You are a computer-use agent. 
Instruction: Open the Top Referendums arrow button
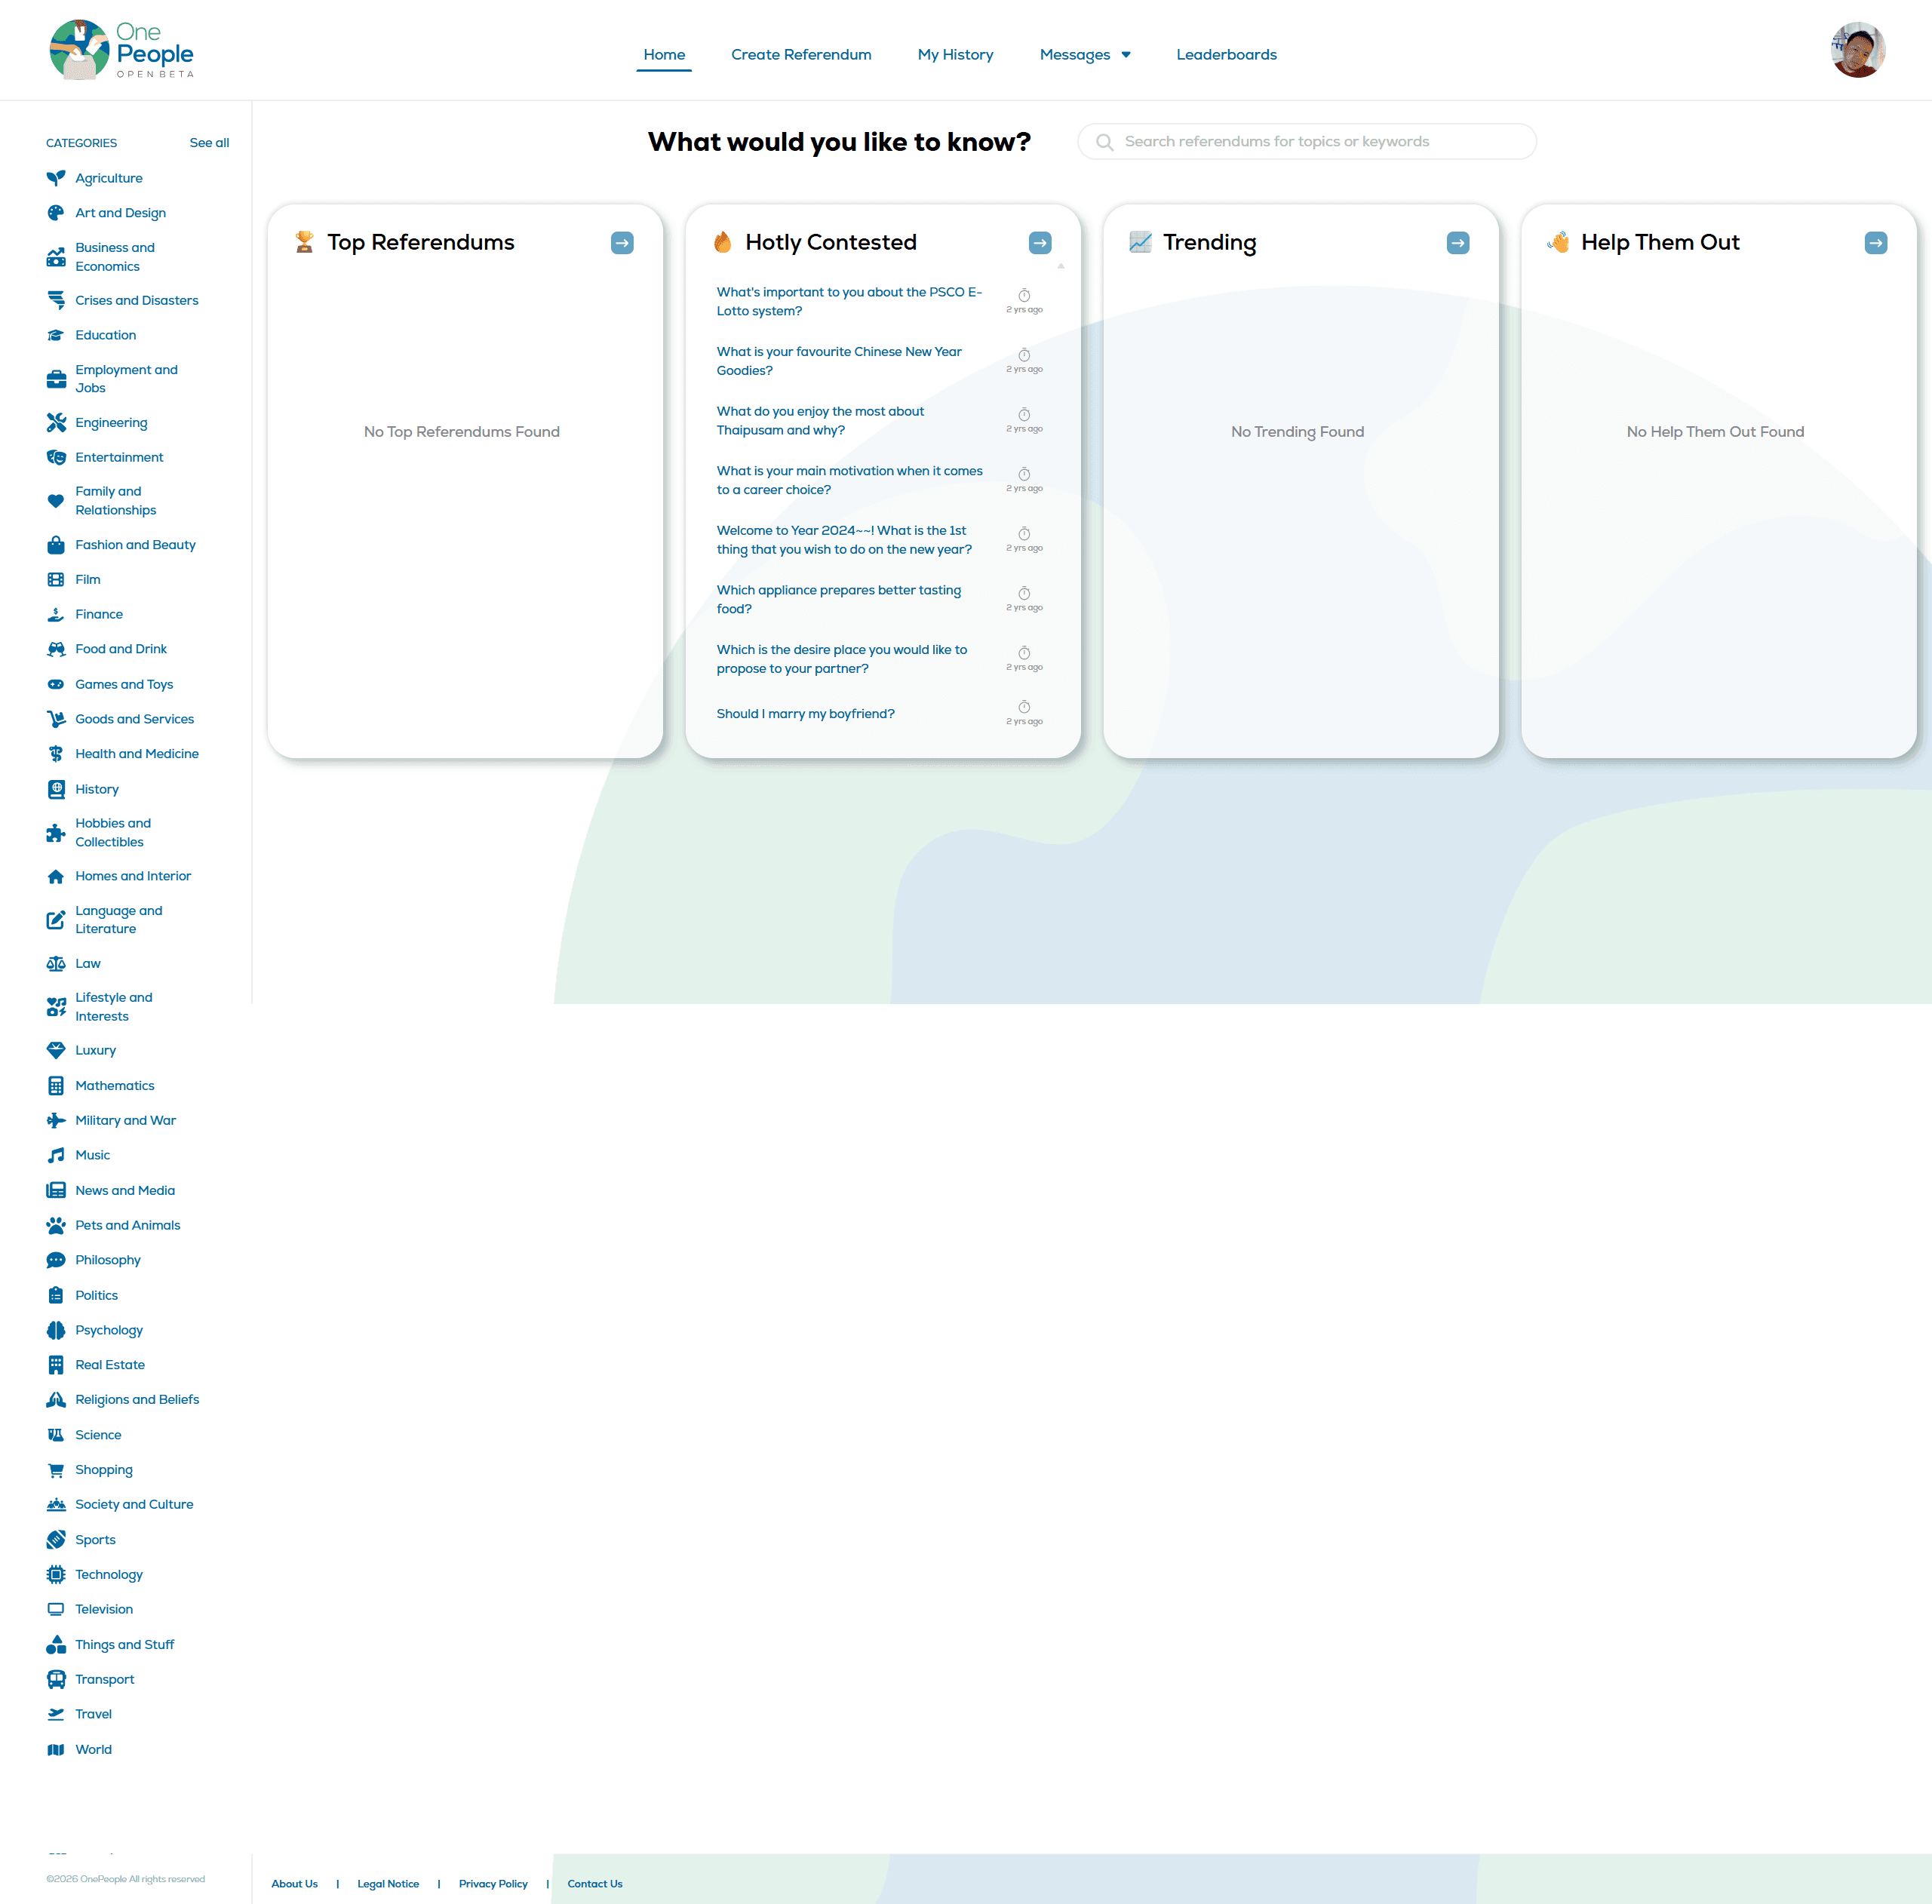622,243
